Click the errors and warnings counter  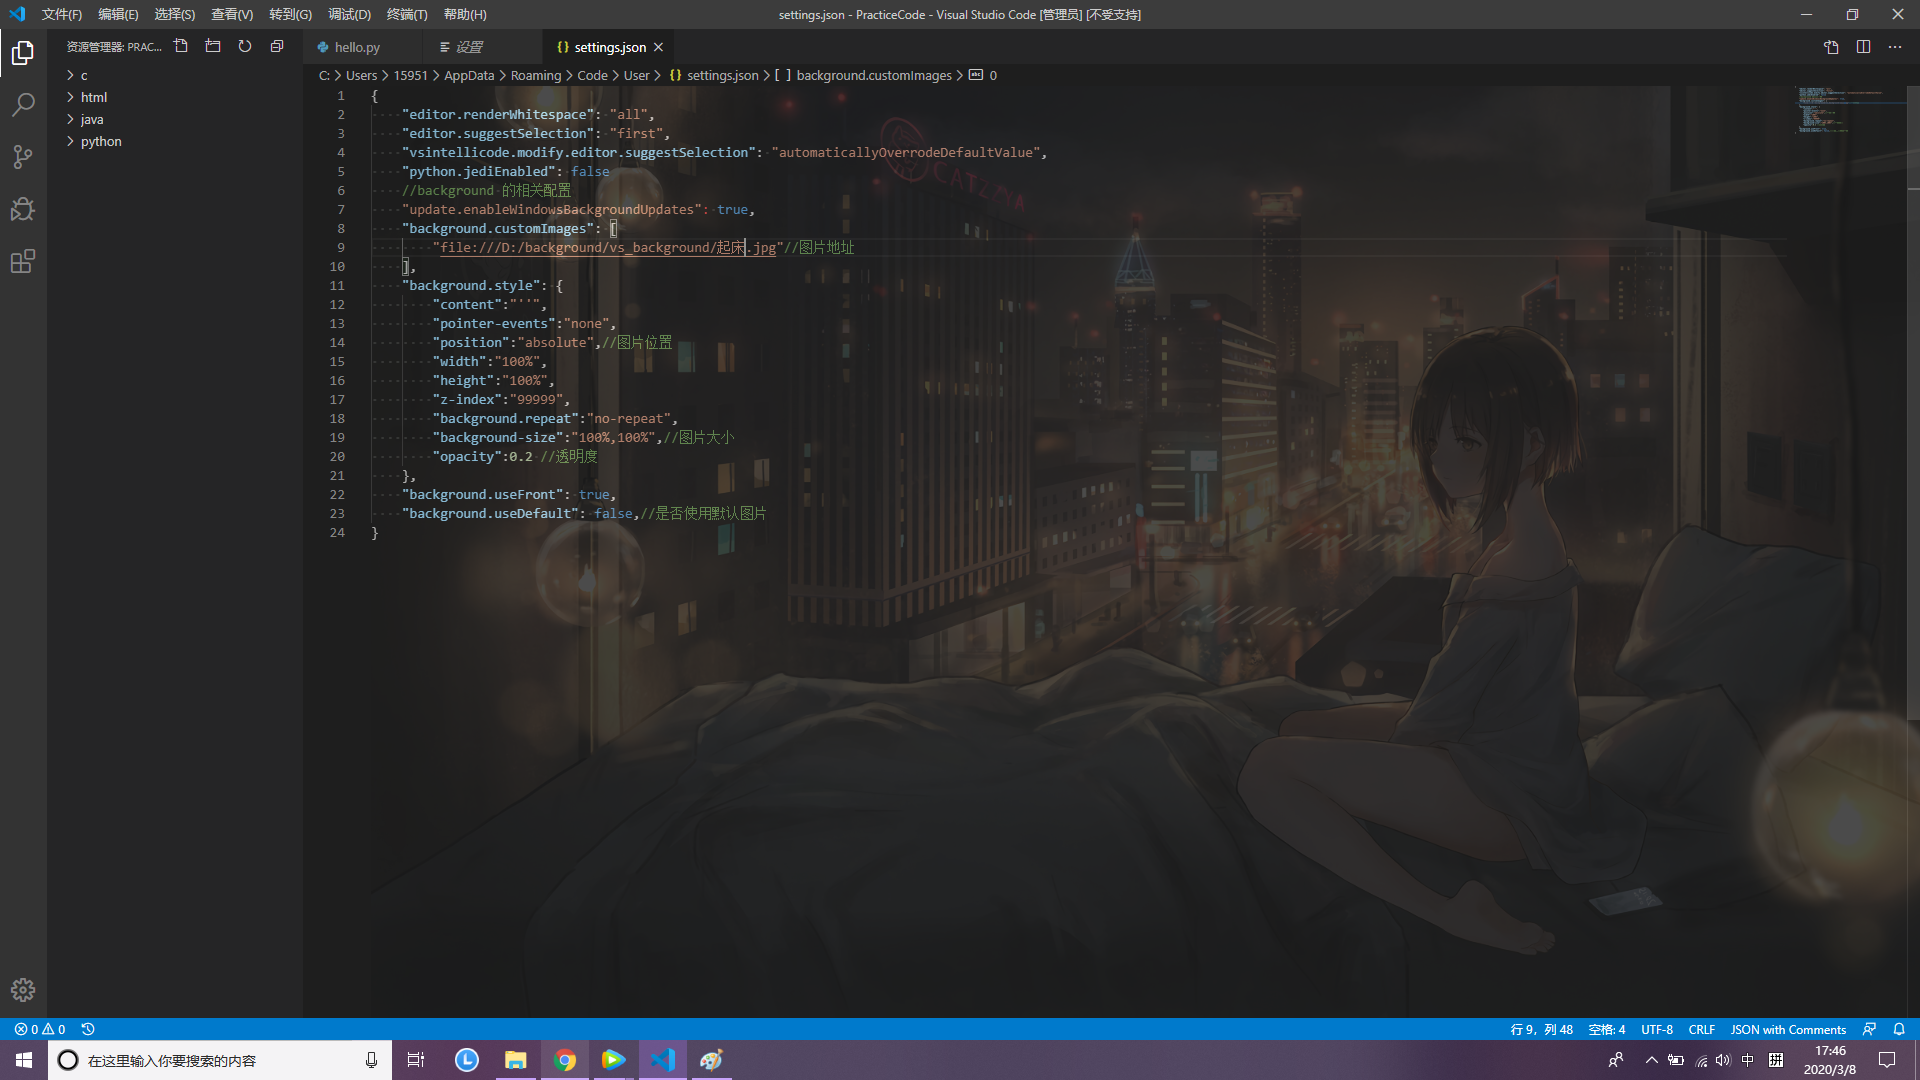coord(39,1028)
